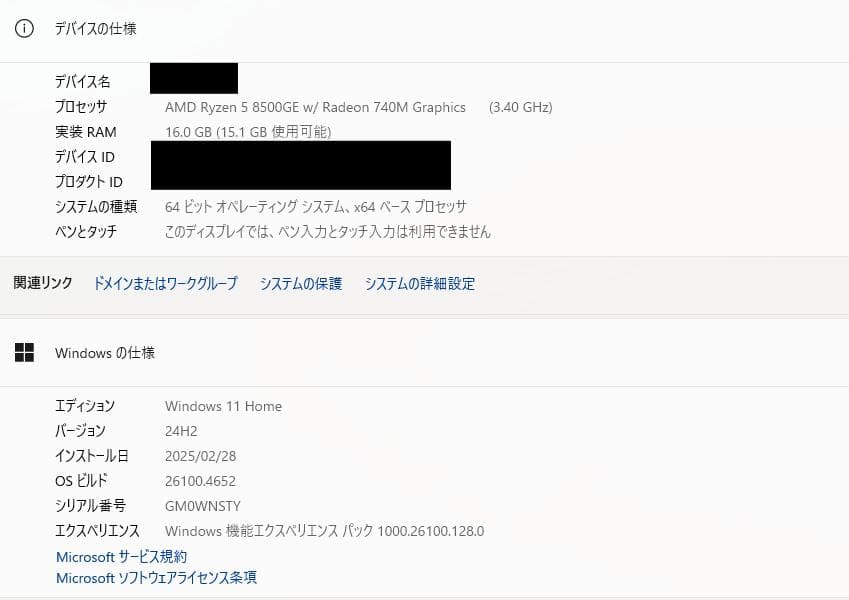This screenshot has width=849, height=600.
Task: Open the システムの詳細設定 link
Action: pos(422,284)
